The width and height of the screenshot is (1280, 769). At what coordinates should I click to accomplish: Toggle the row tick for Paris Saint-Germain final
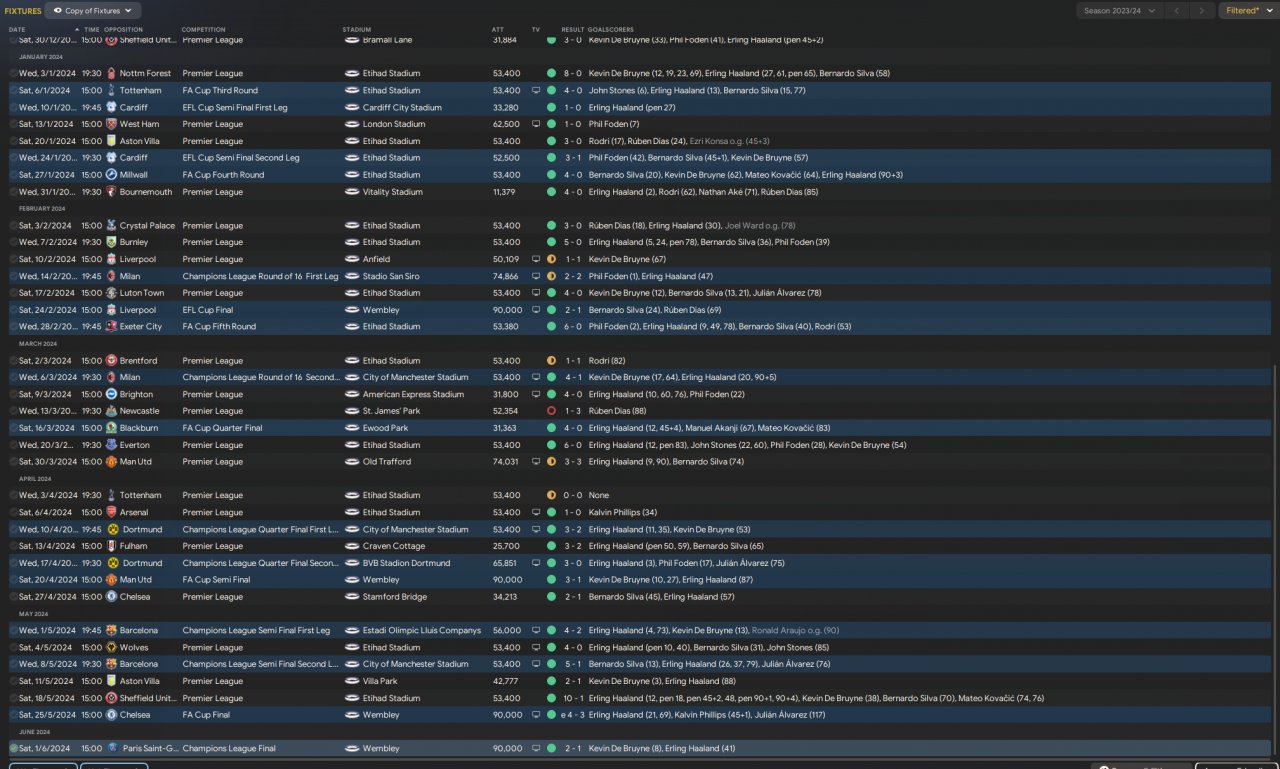point(14,748)
